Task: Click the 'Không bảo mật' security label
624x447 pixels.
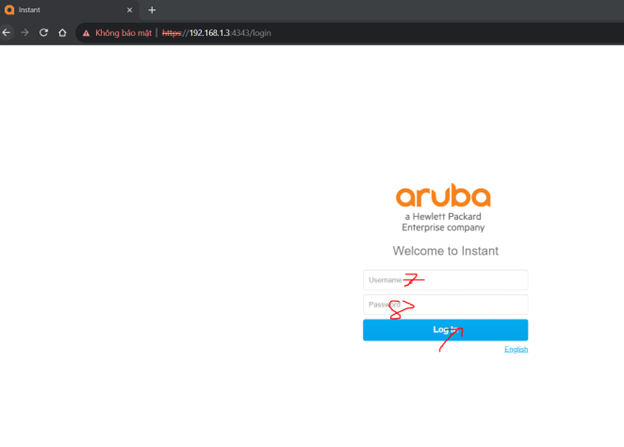Action: 122,33
